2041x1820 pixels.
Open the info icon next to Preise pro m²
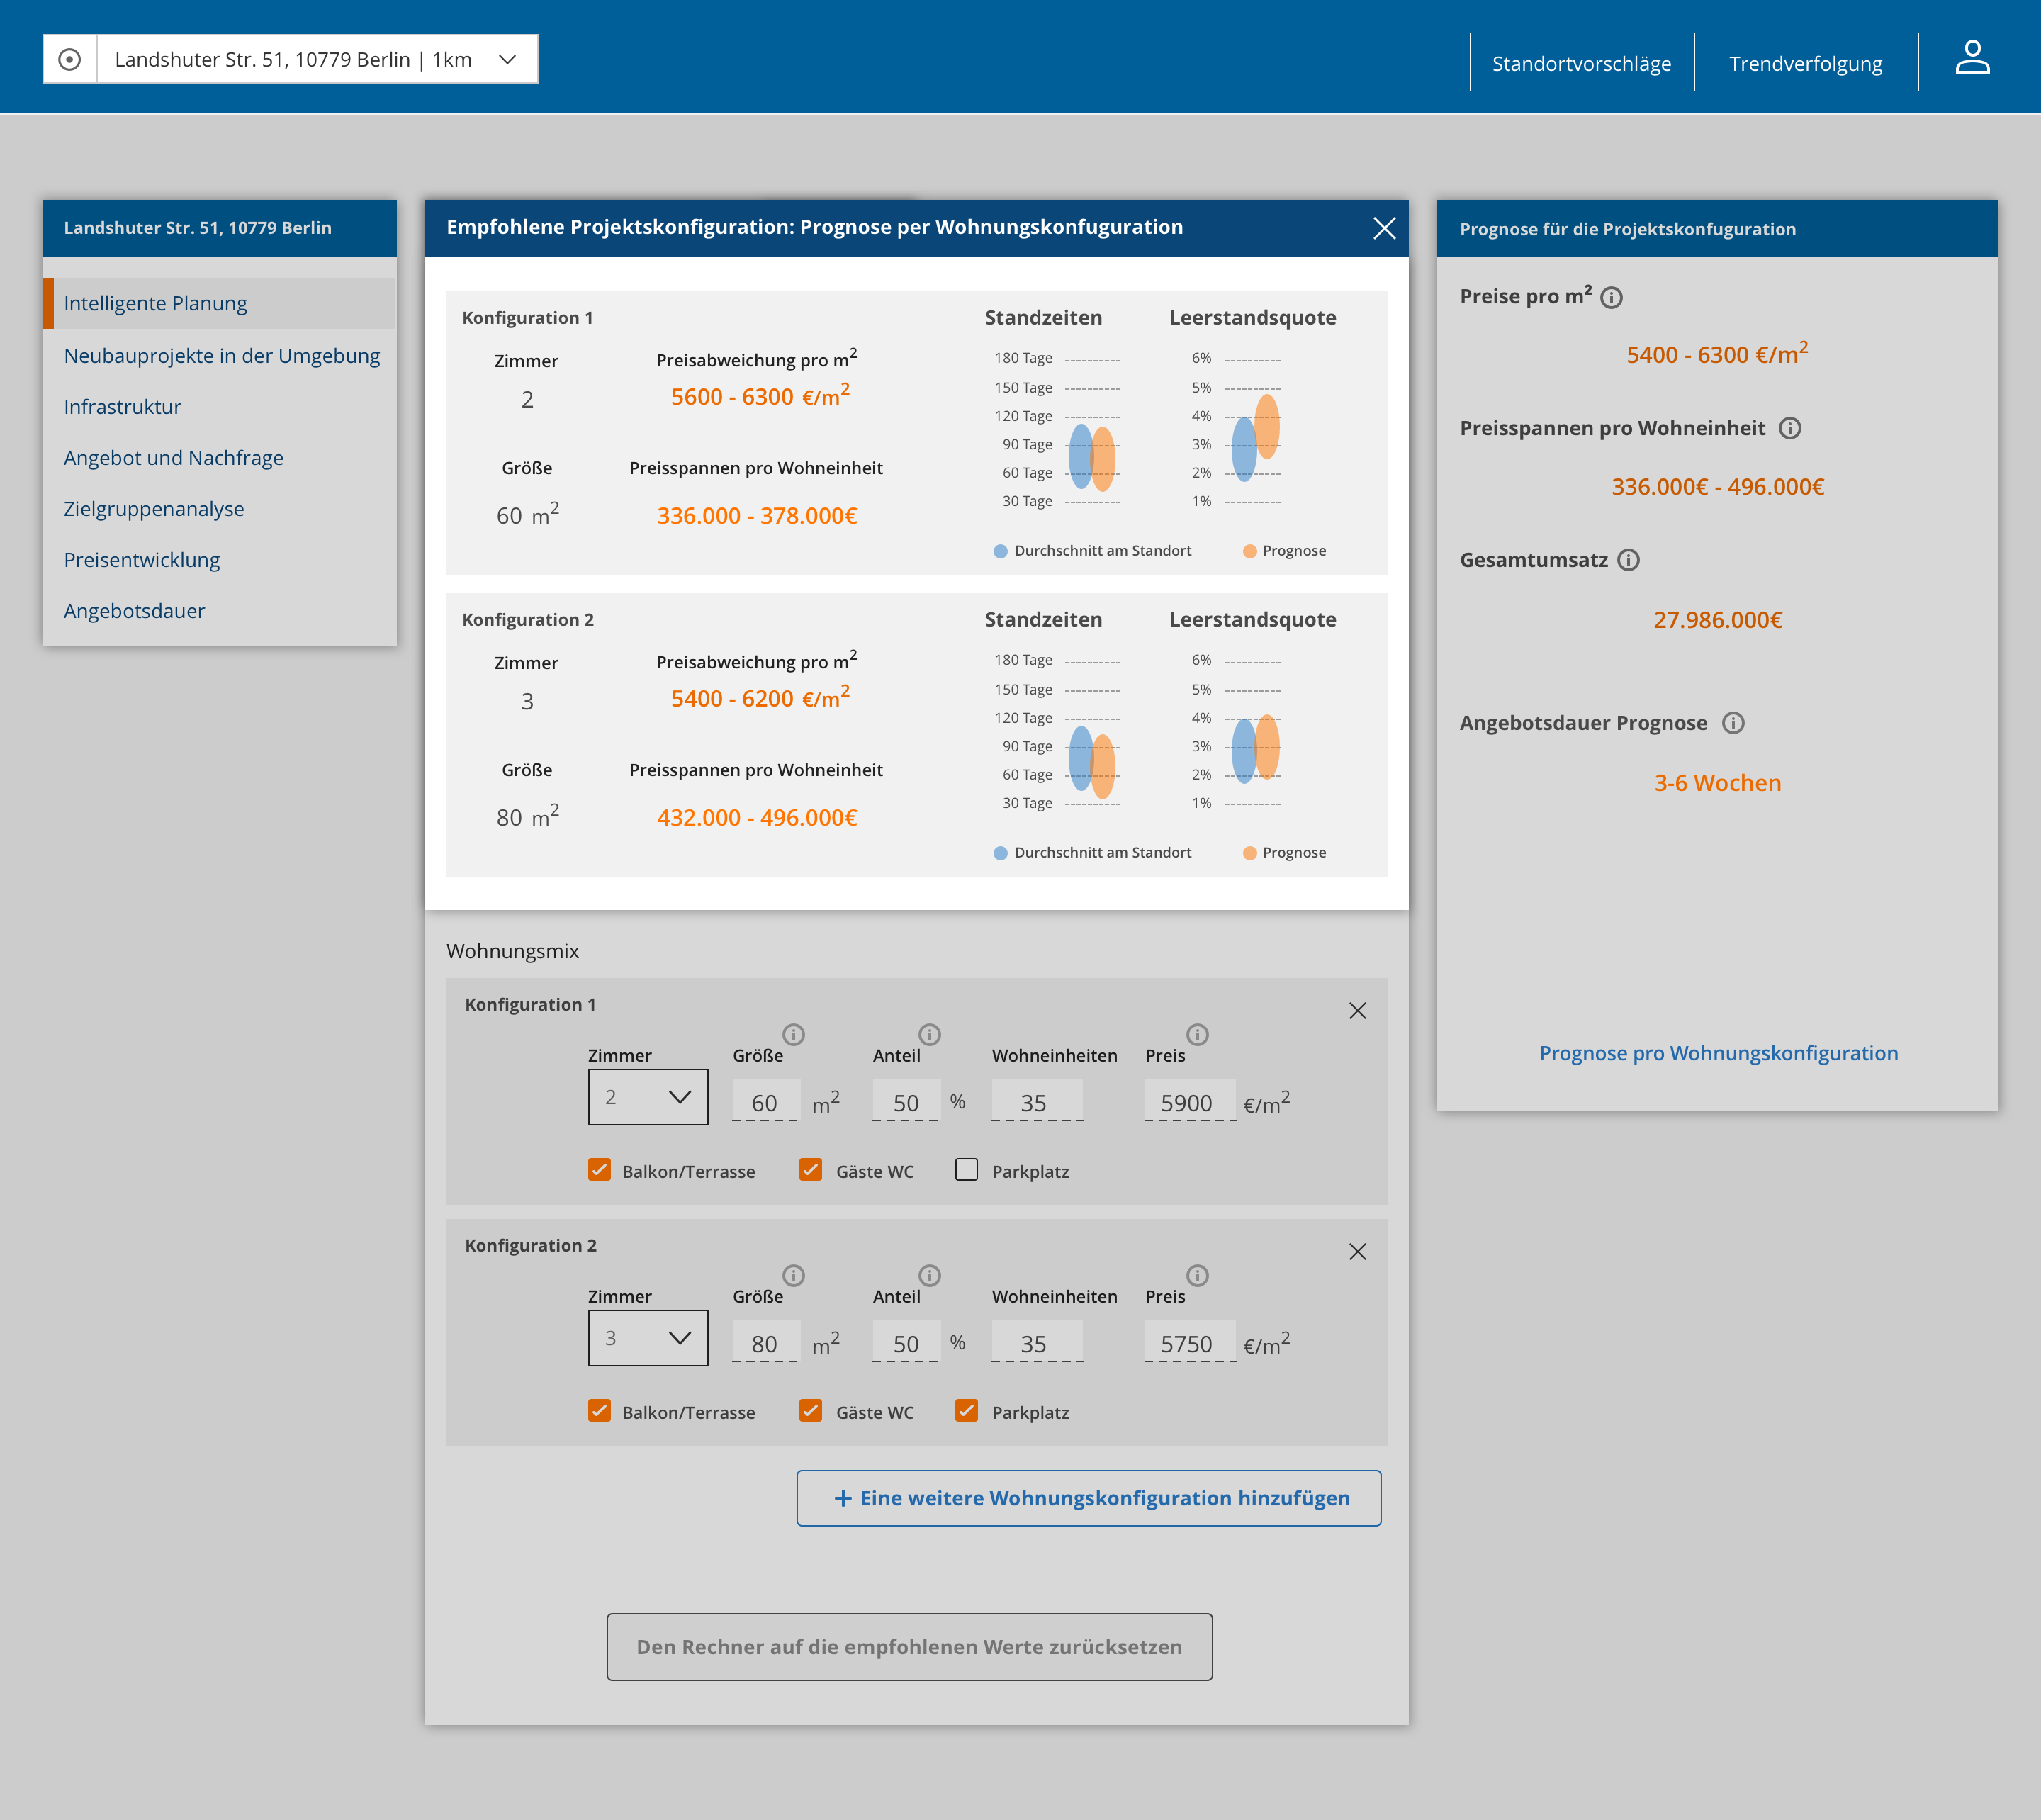(x=1612, y=296)
